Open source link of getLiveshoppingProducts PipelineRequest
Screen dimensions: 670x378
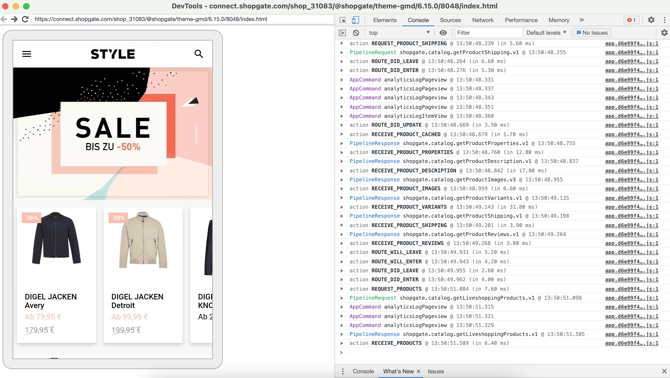pyautogui.click(x=632, y=298)
